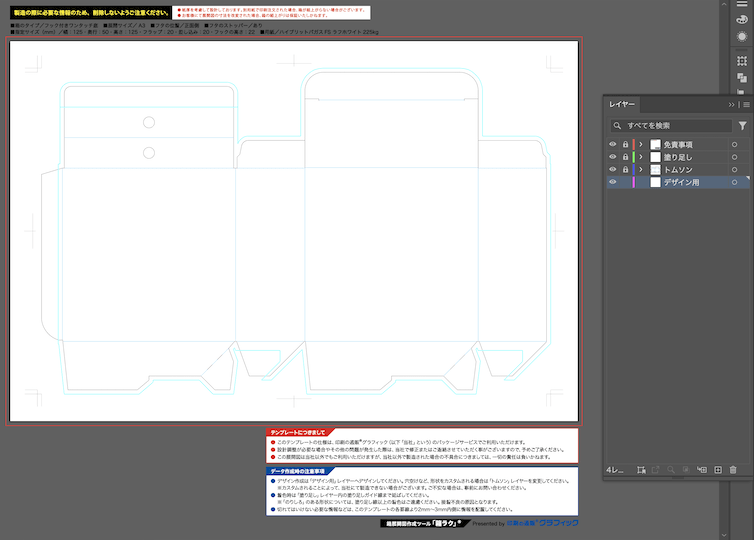Unlock the 塗り足し layer

[625, 157]
